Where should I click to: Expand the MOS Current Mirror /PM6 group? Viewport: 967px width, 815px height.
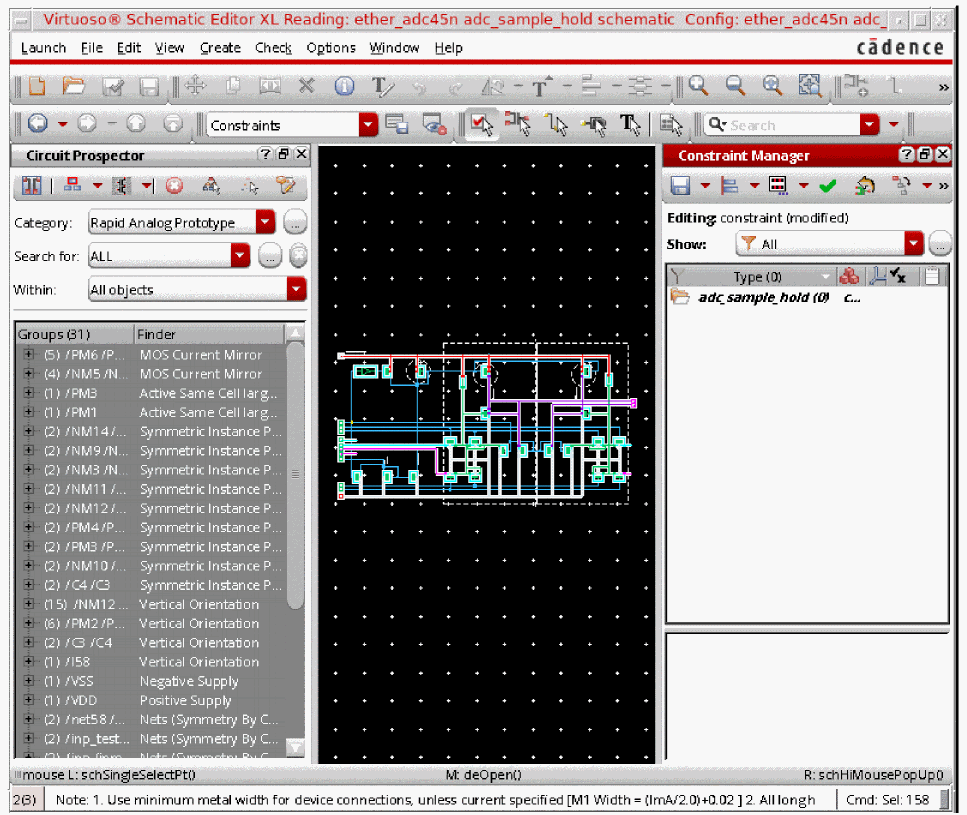pos(28,355)
